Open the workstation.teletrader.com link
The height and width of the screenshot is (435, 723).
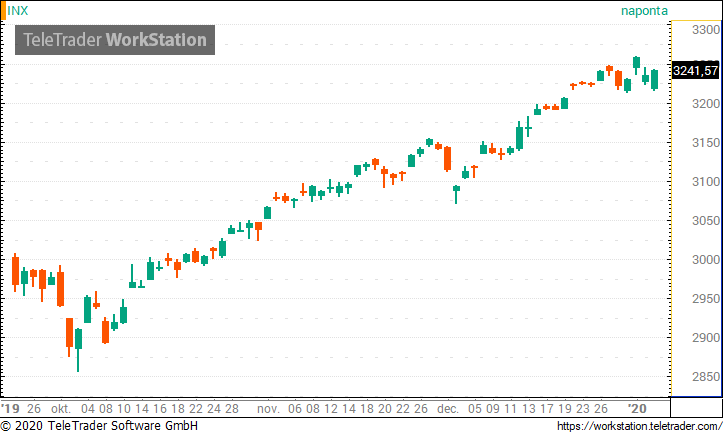[x=640, y=426]
